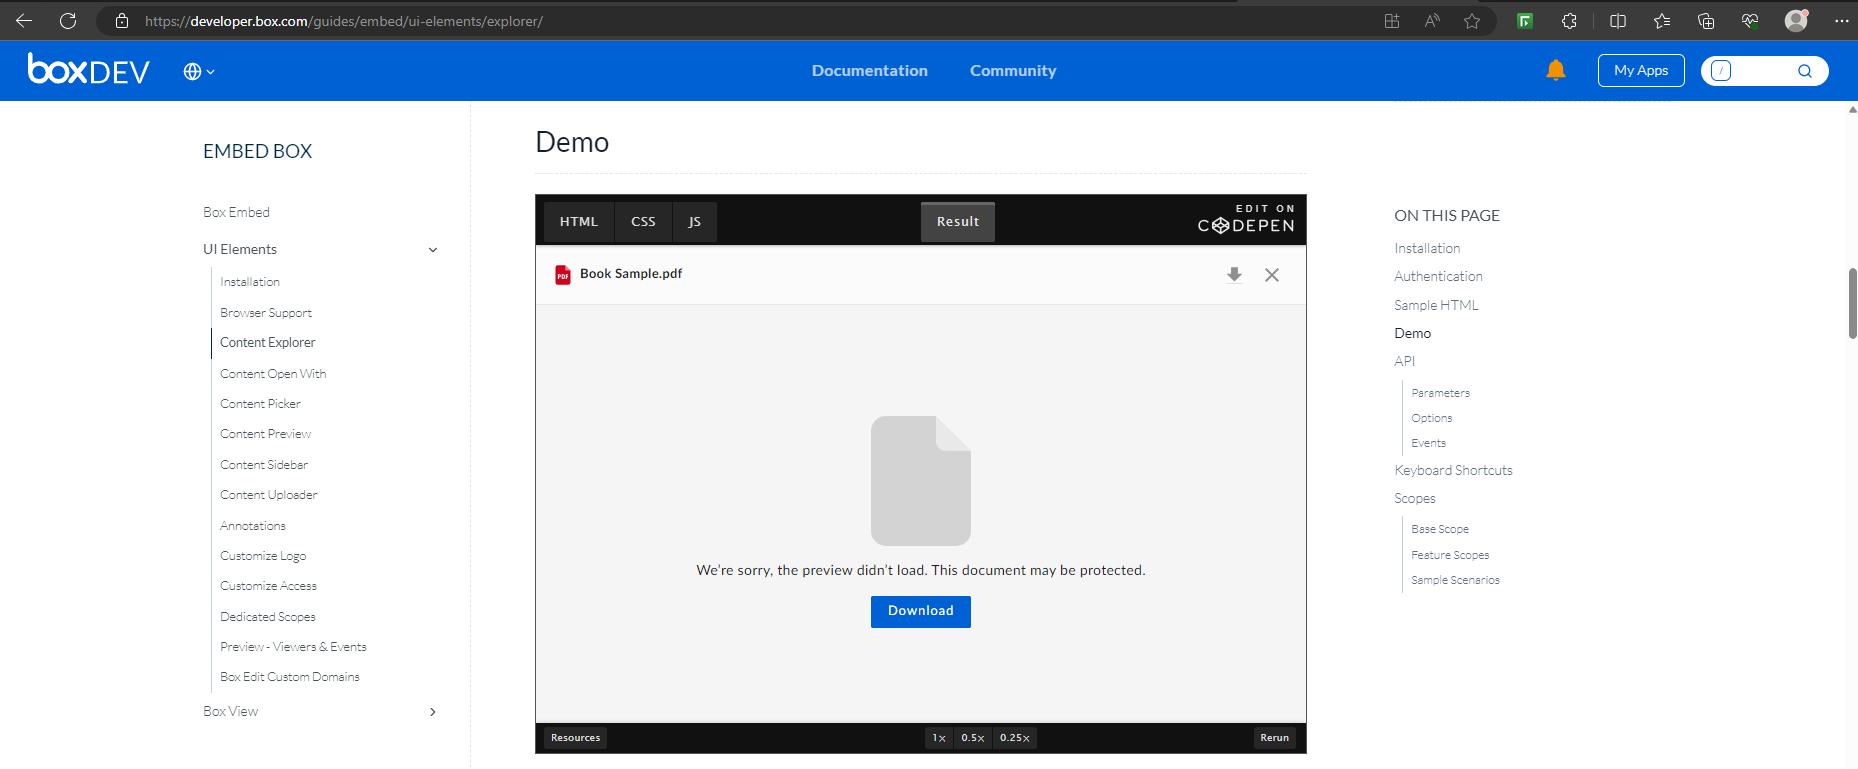The image size is (1858, 769).
Task: Select the Result tab in CodePen
Action: (958, 222)
